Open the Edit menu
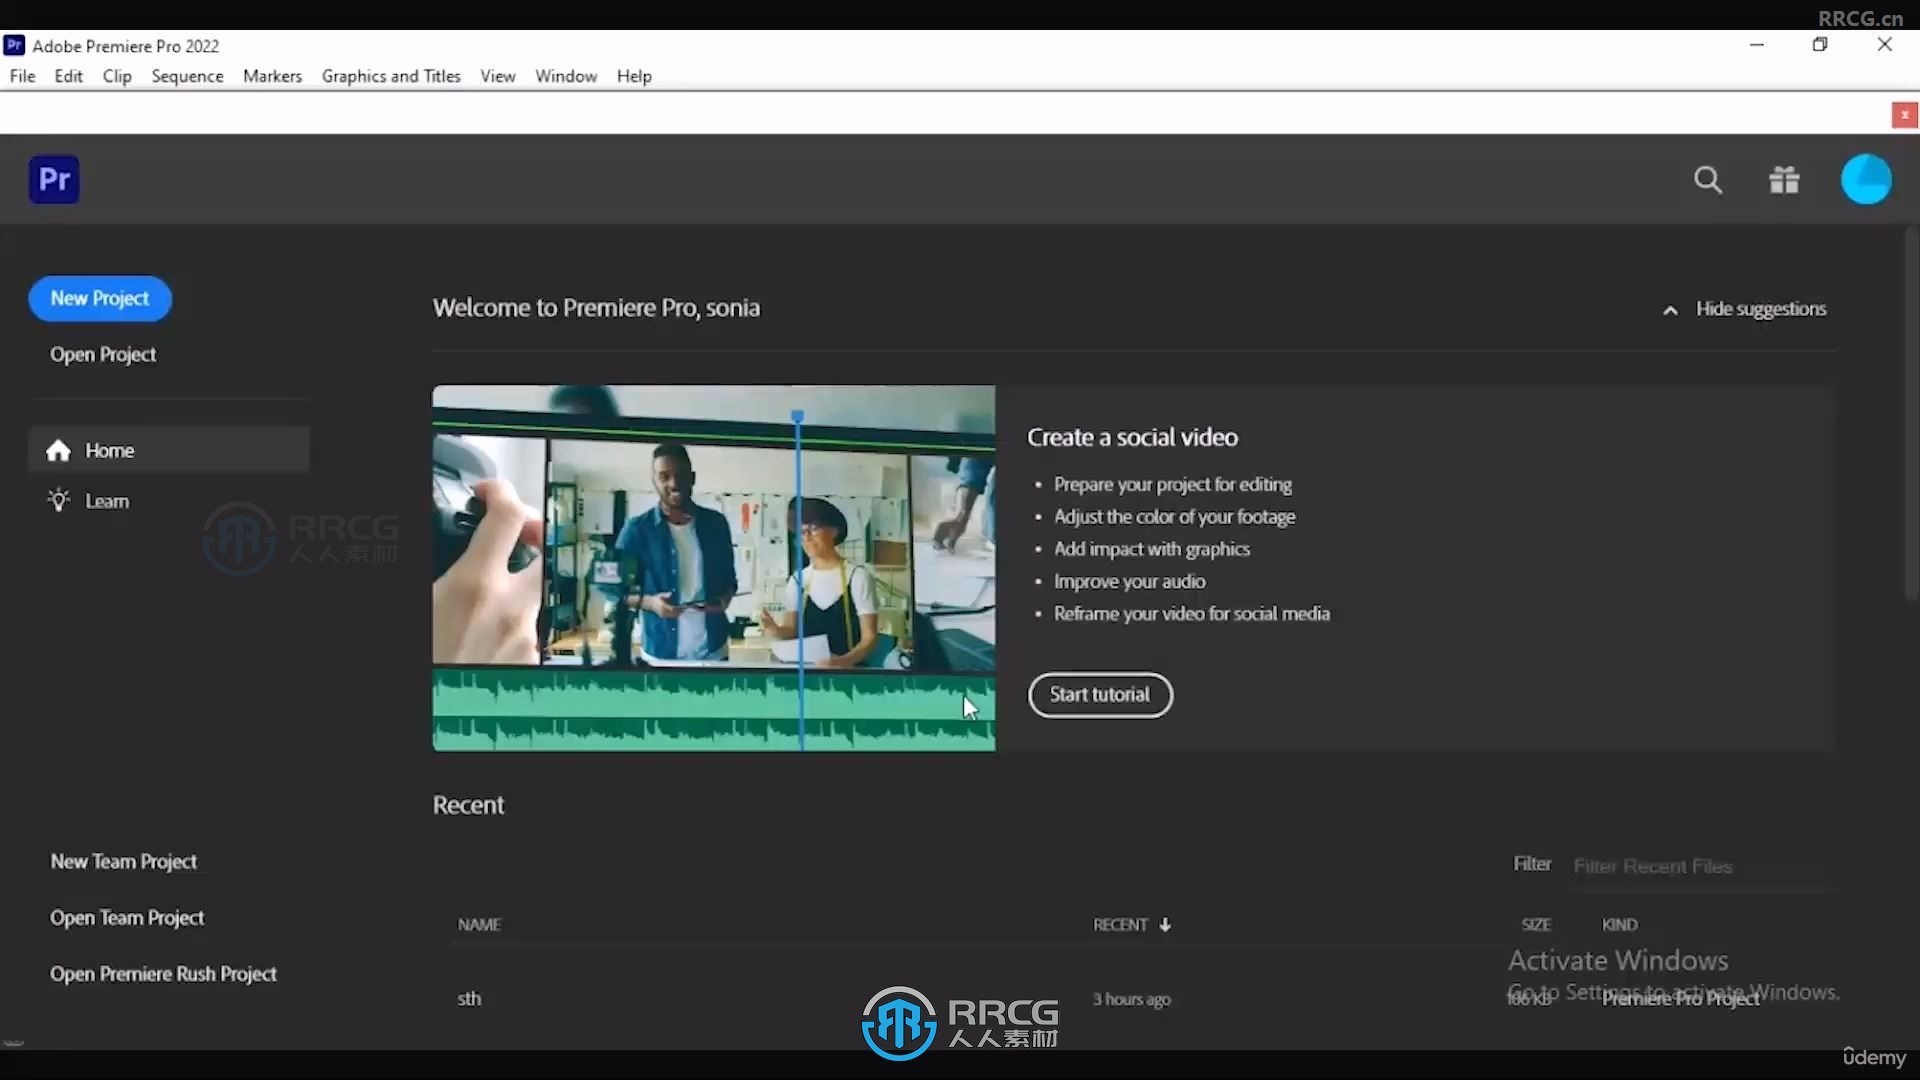Image resolution: width=1920 pixels, height=1080 pixels. [68, 76]
